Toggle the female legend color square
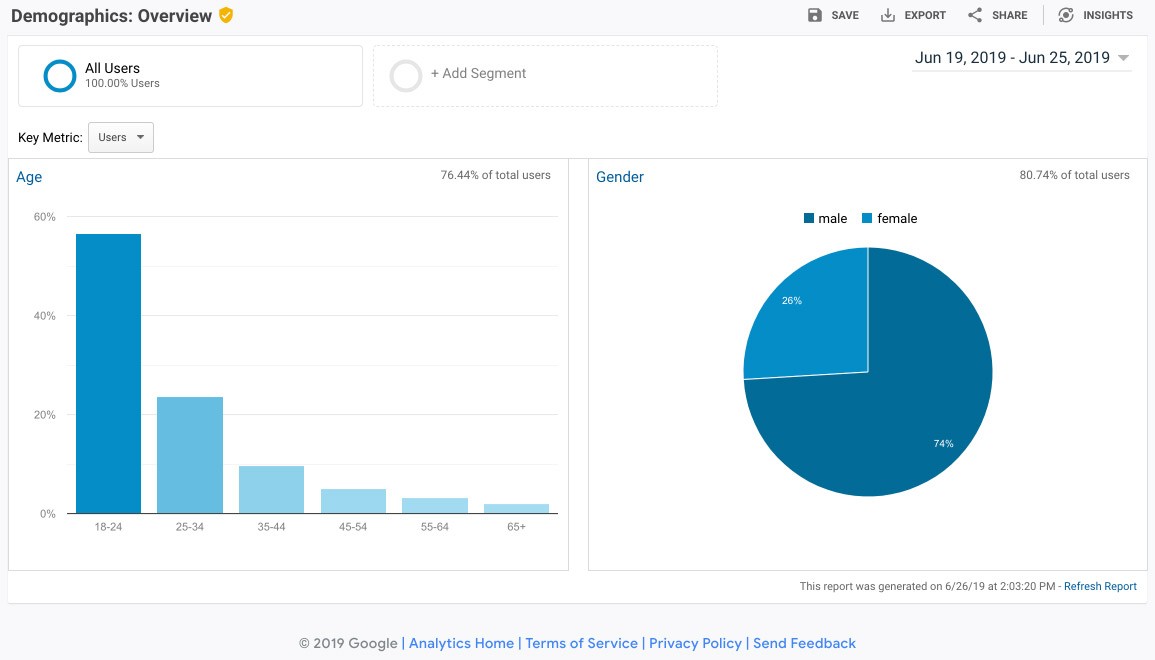This screenshot has height=660, width=1155. coord(867,218)
